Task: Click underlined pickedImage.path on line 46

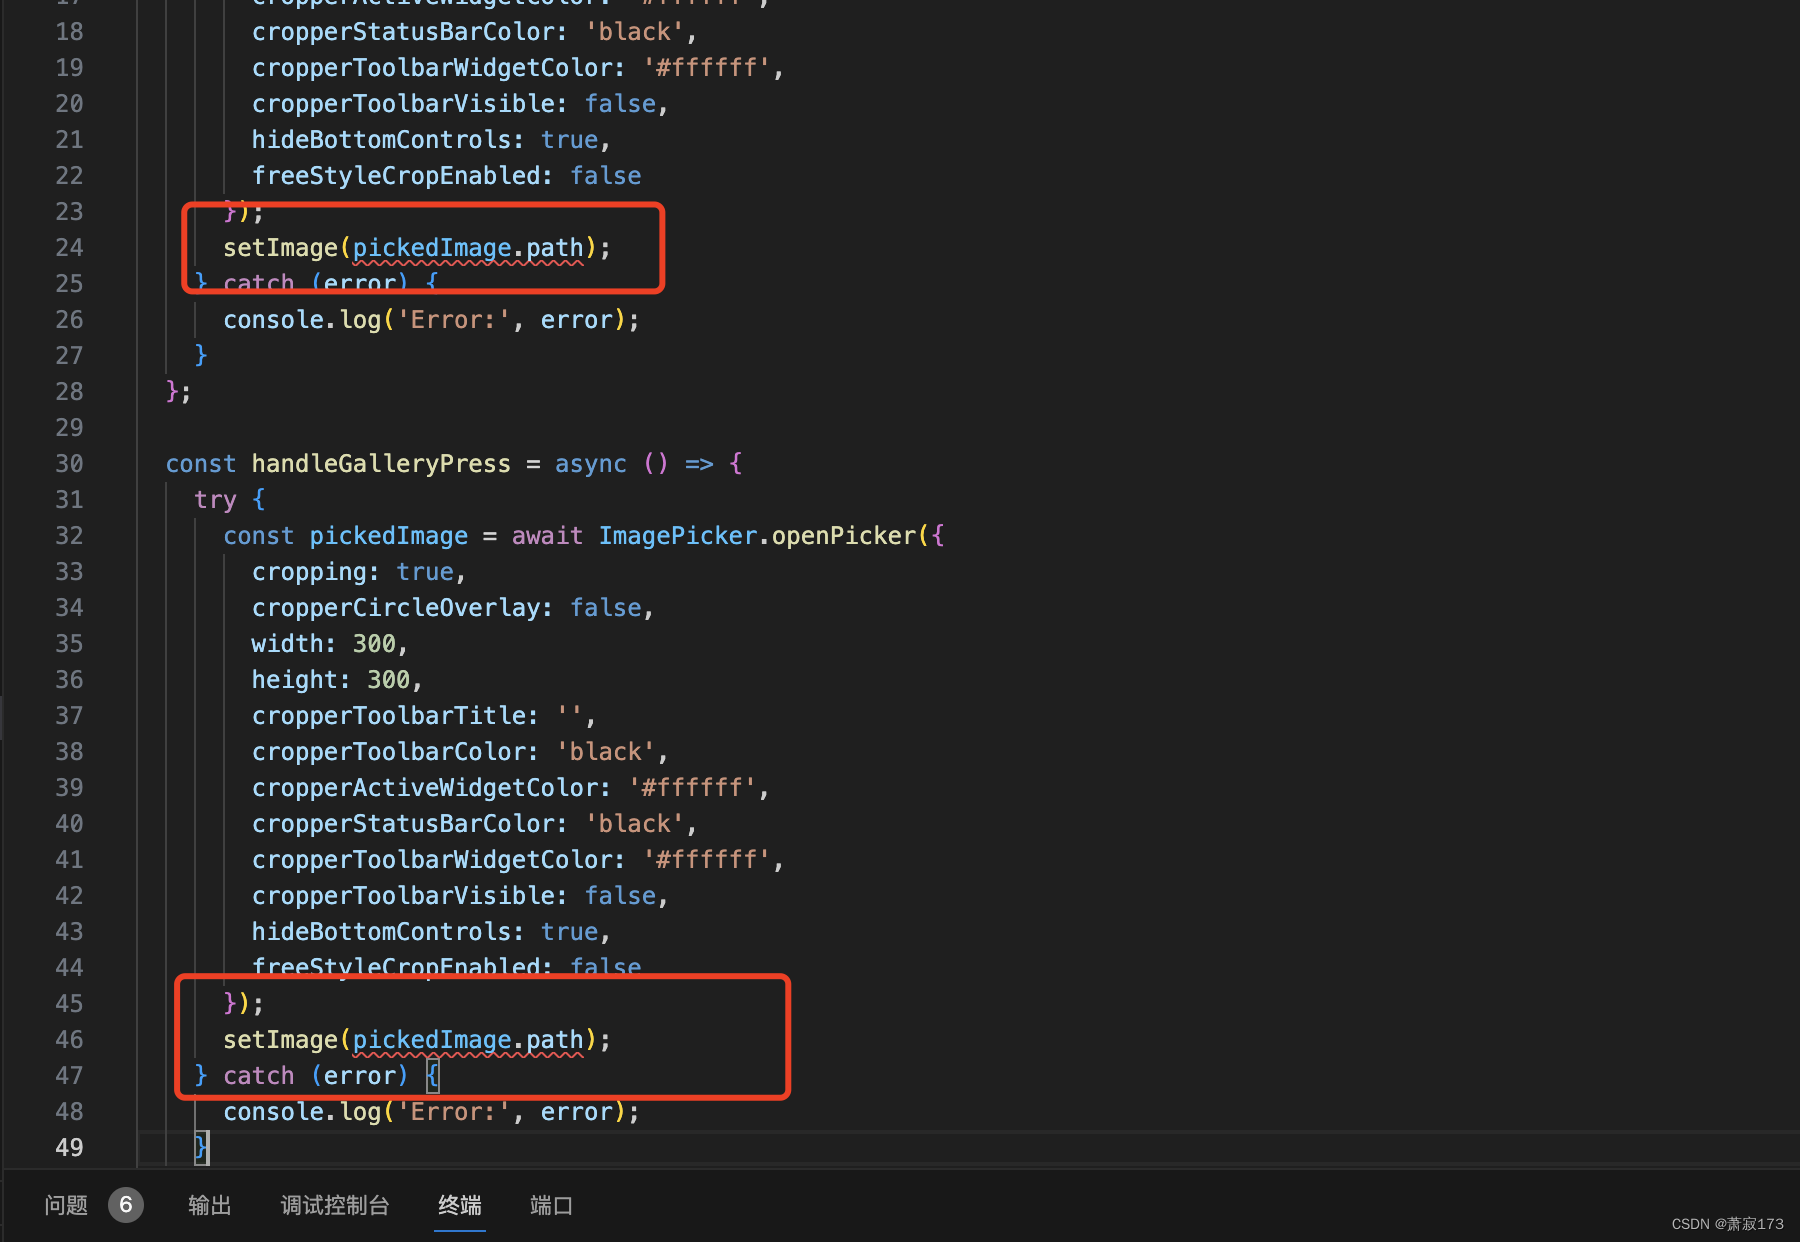Action: tap(468, 1040)
